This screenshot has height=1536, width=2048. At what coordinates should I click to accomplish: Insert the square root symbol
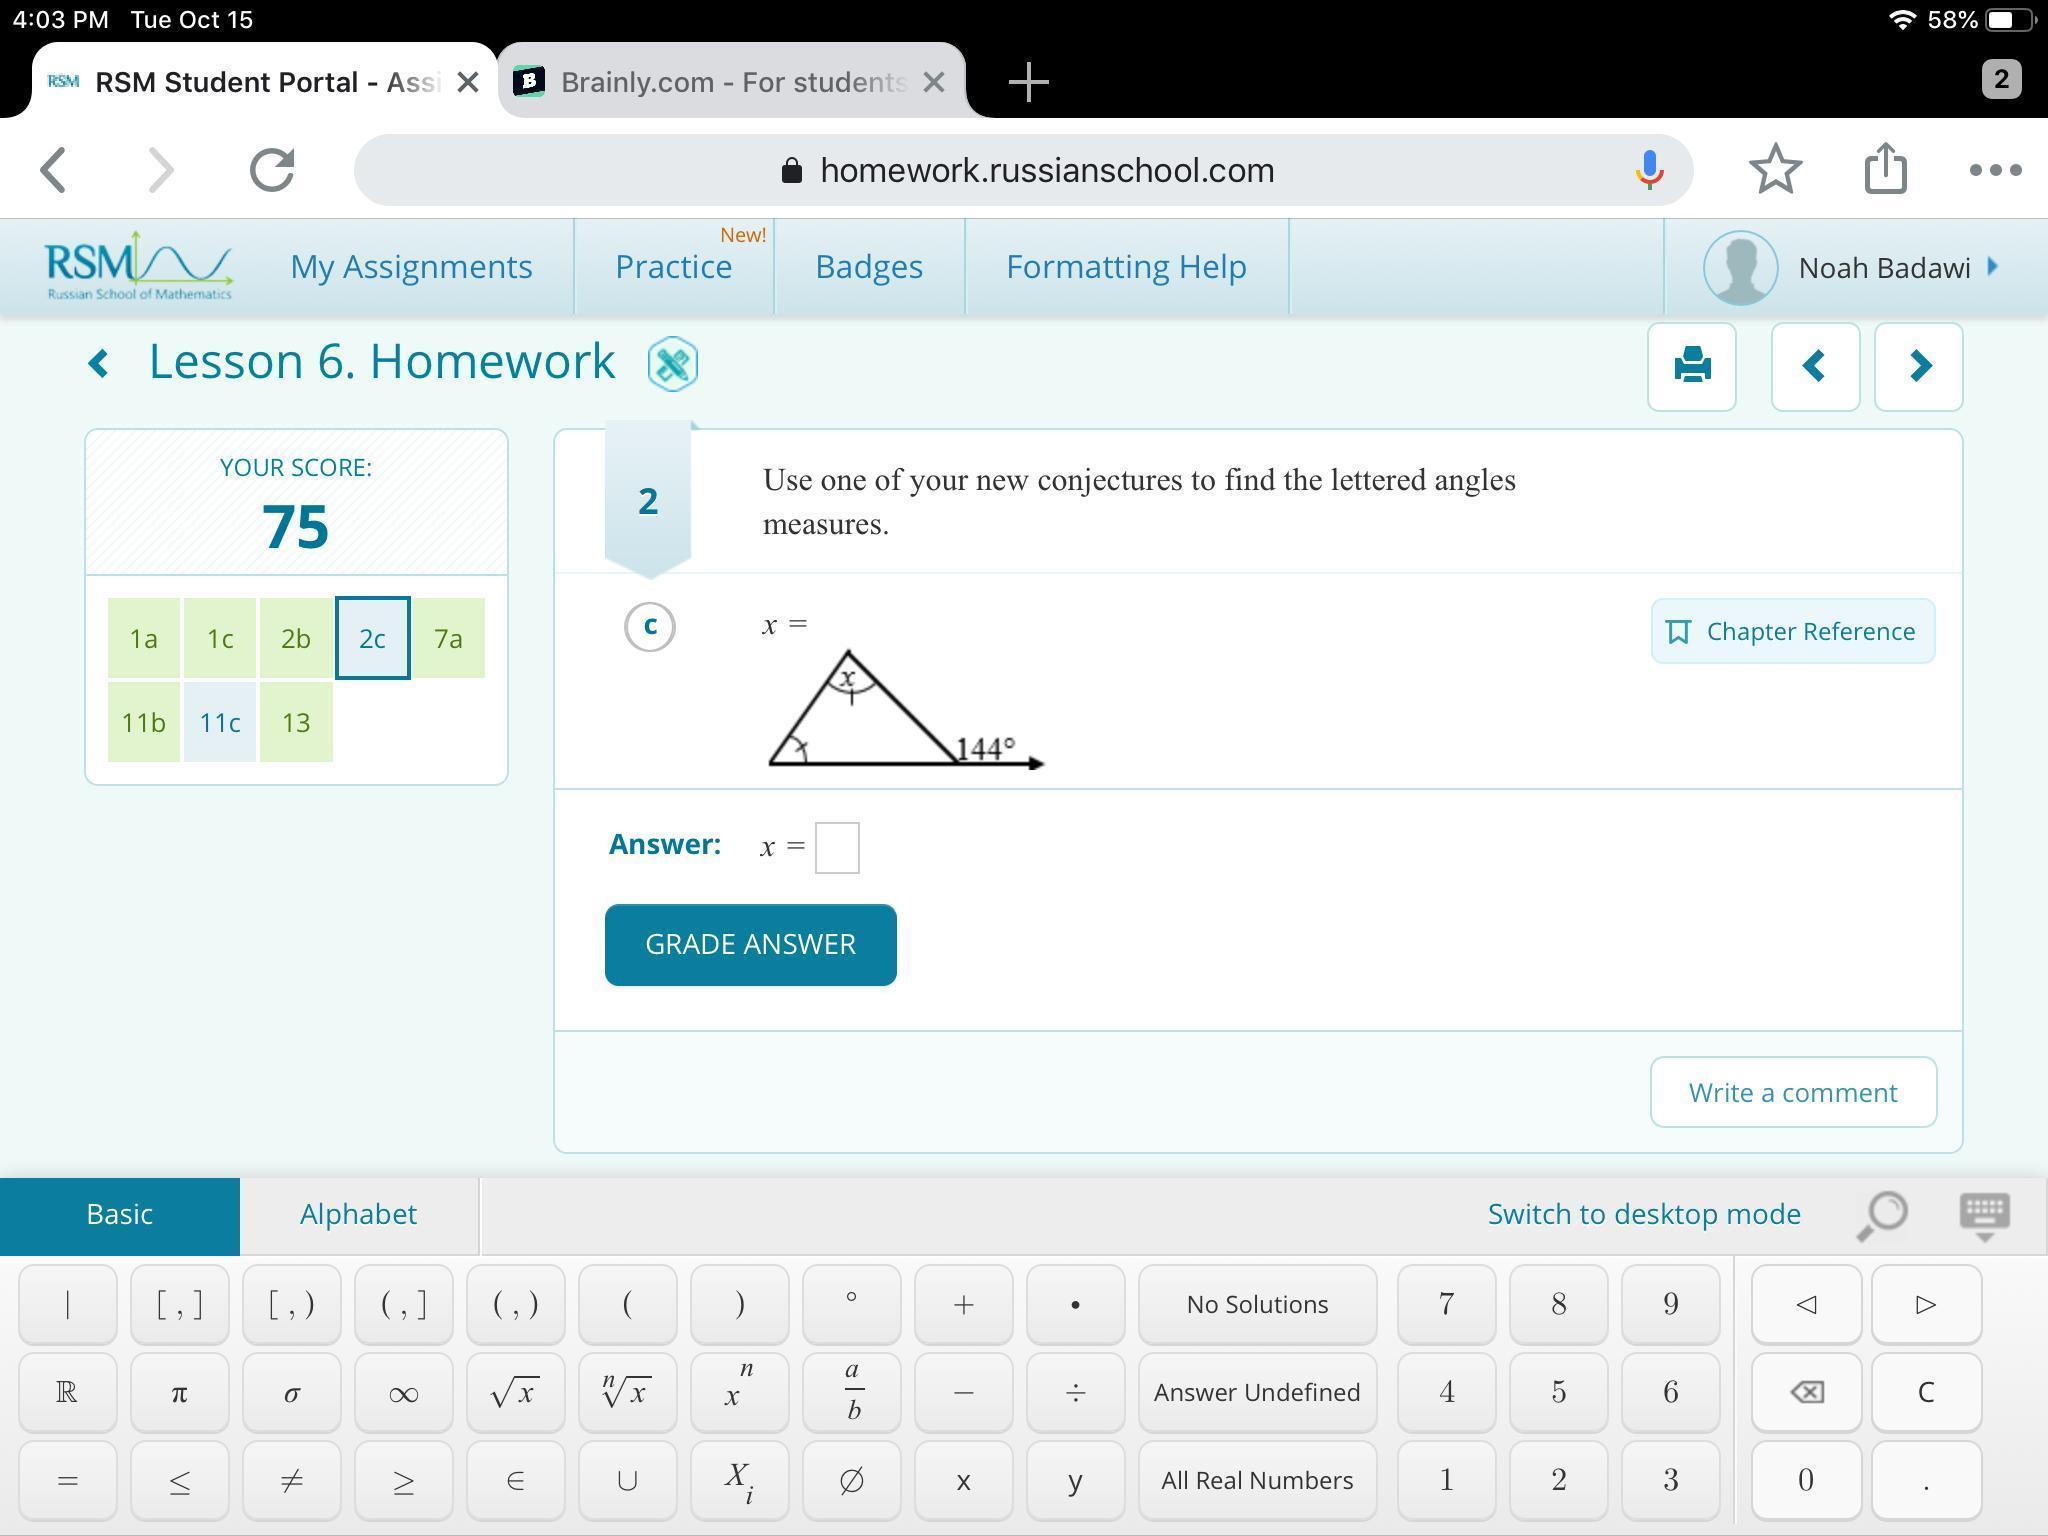coord(515,1392)
